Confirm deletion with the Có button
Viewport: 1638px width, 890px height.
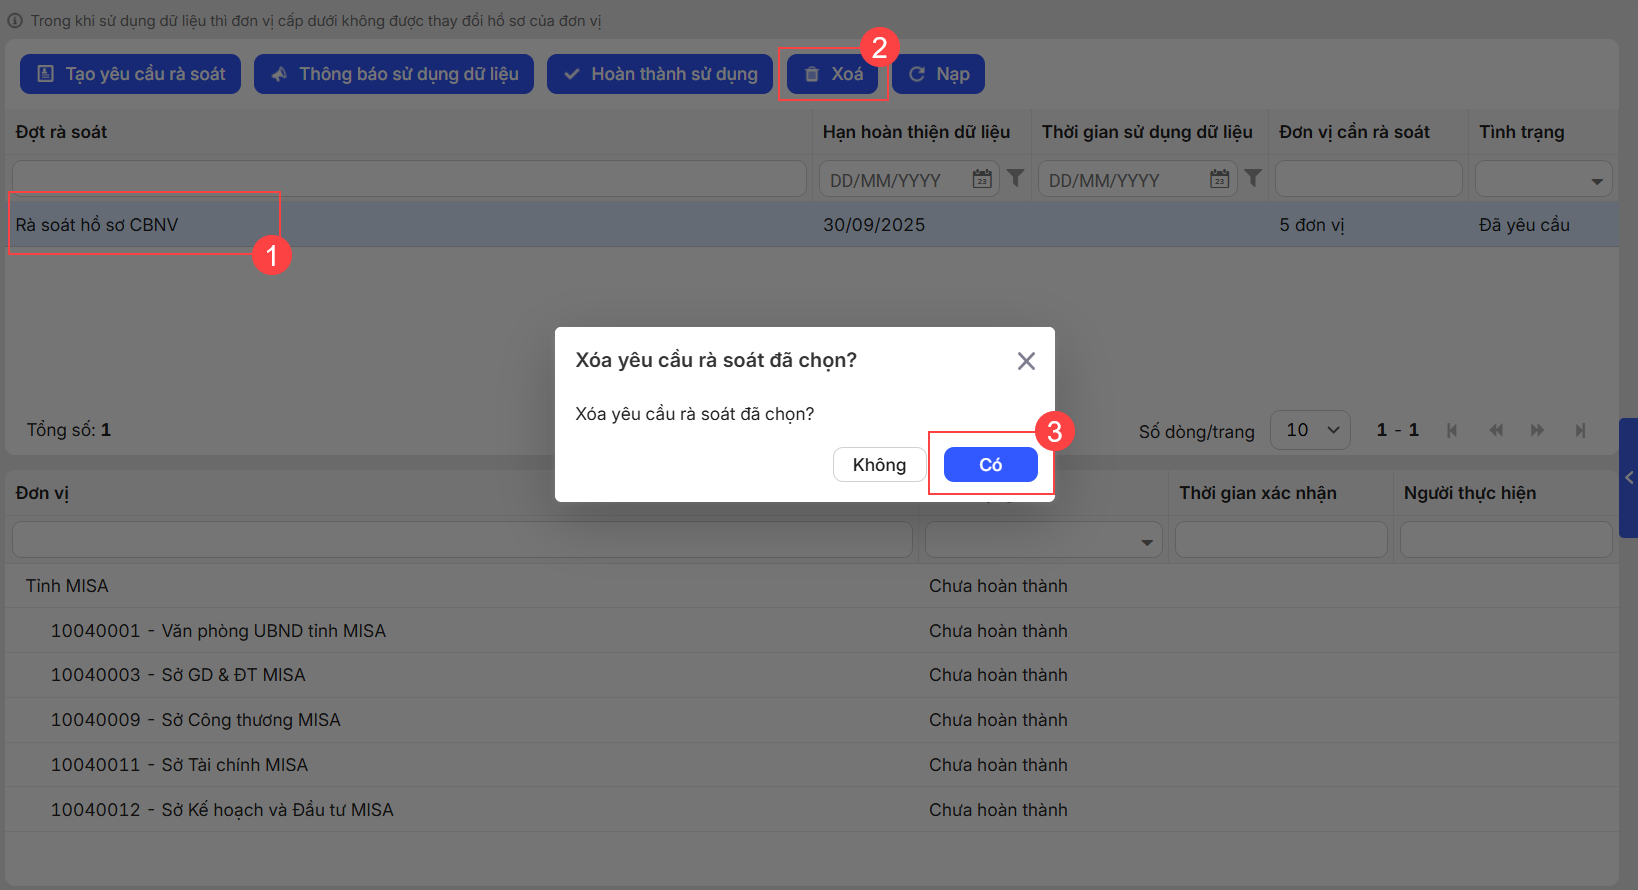click(x=990, y=465)
